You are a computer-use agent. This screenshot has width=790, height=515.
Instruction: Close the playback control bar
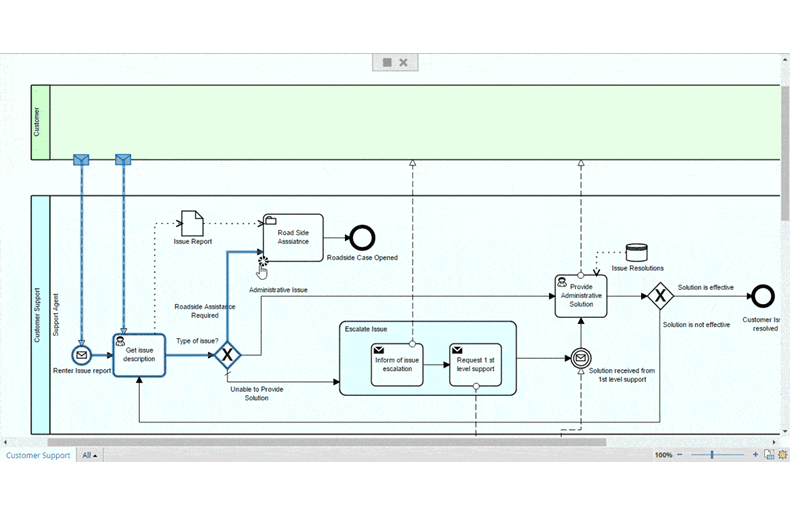(404, 62)
